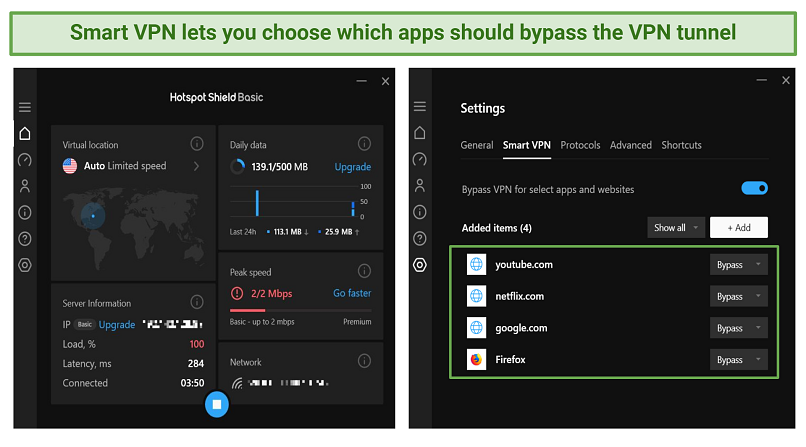Image resolution: width=806 pixels, height=447 pixels.
Task: Switch to the Protocols tab
Action: pyautogui.click(x=580, y=145)
